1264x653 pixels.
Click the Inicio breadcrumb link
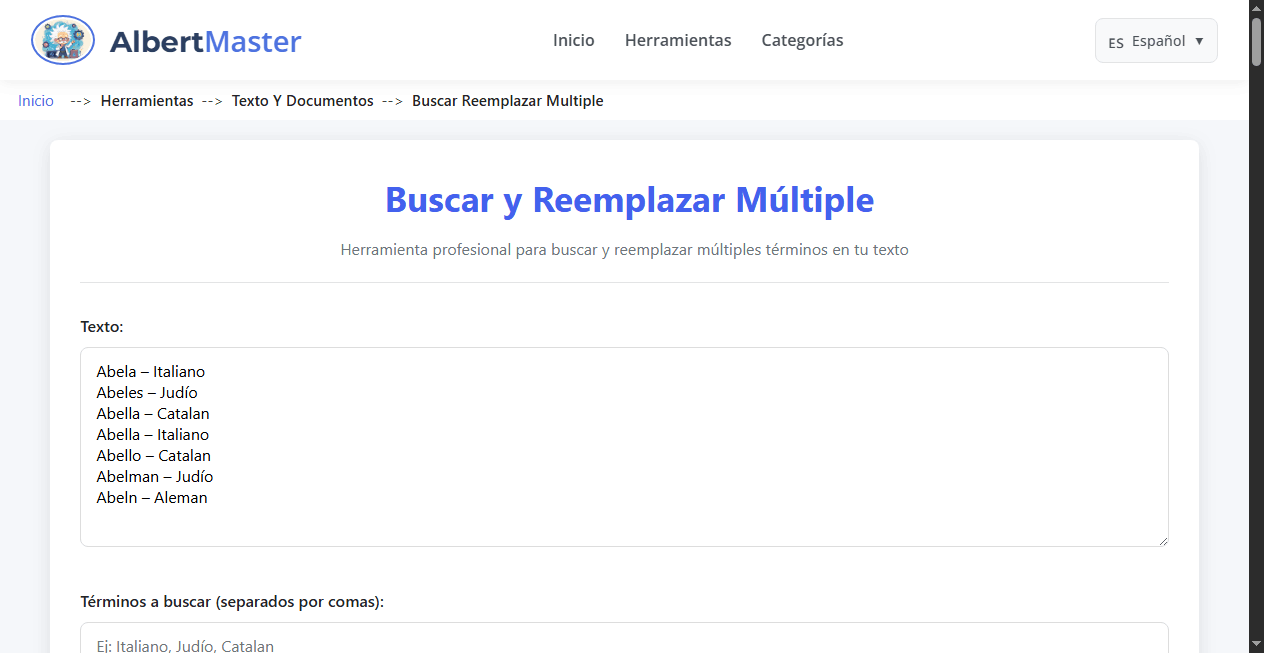(x=35, y=101)
